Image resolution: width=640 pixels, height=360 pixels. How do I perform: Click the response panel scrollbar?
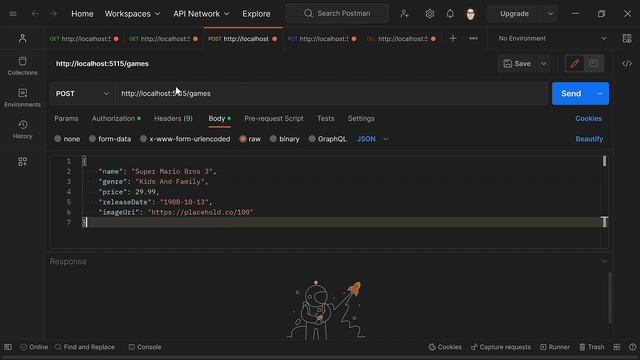(x=610, y=298)
